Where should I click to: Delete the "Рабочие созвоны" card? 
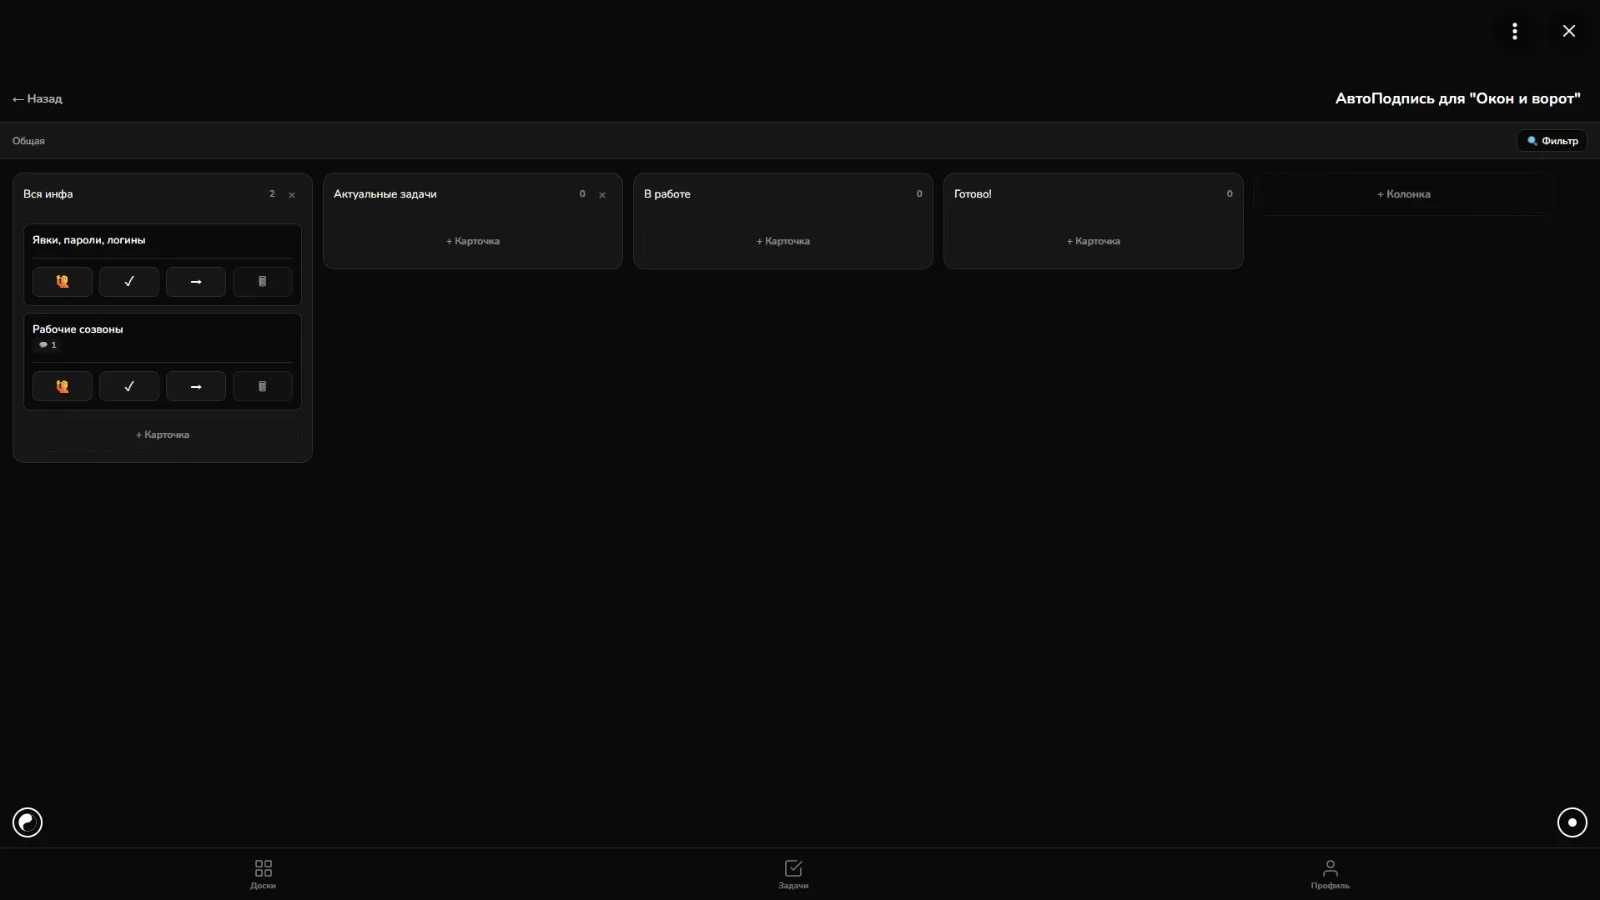pos(262,386)
